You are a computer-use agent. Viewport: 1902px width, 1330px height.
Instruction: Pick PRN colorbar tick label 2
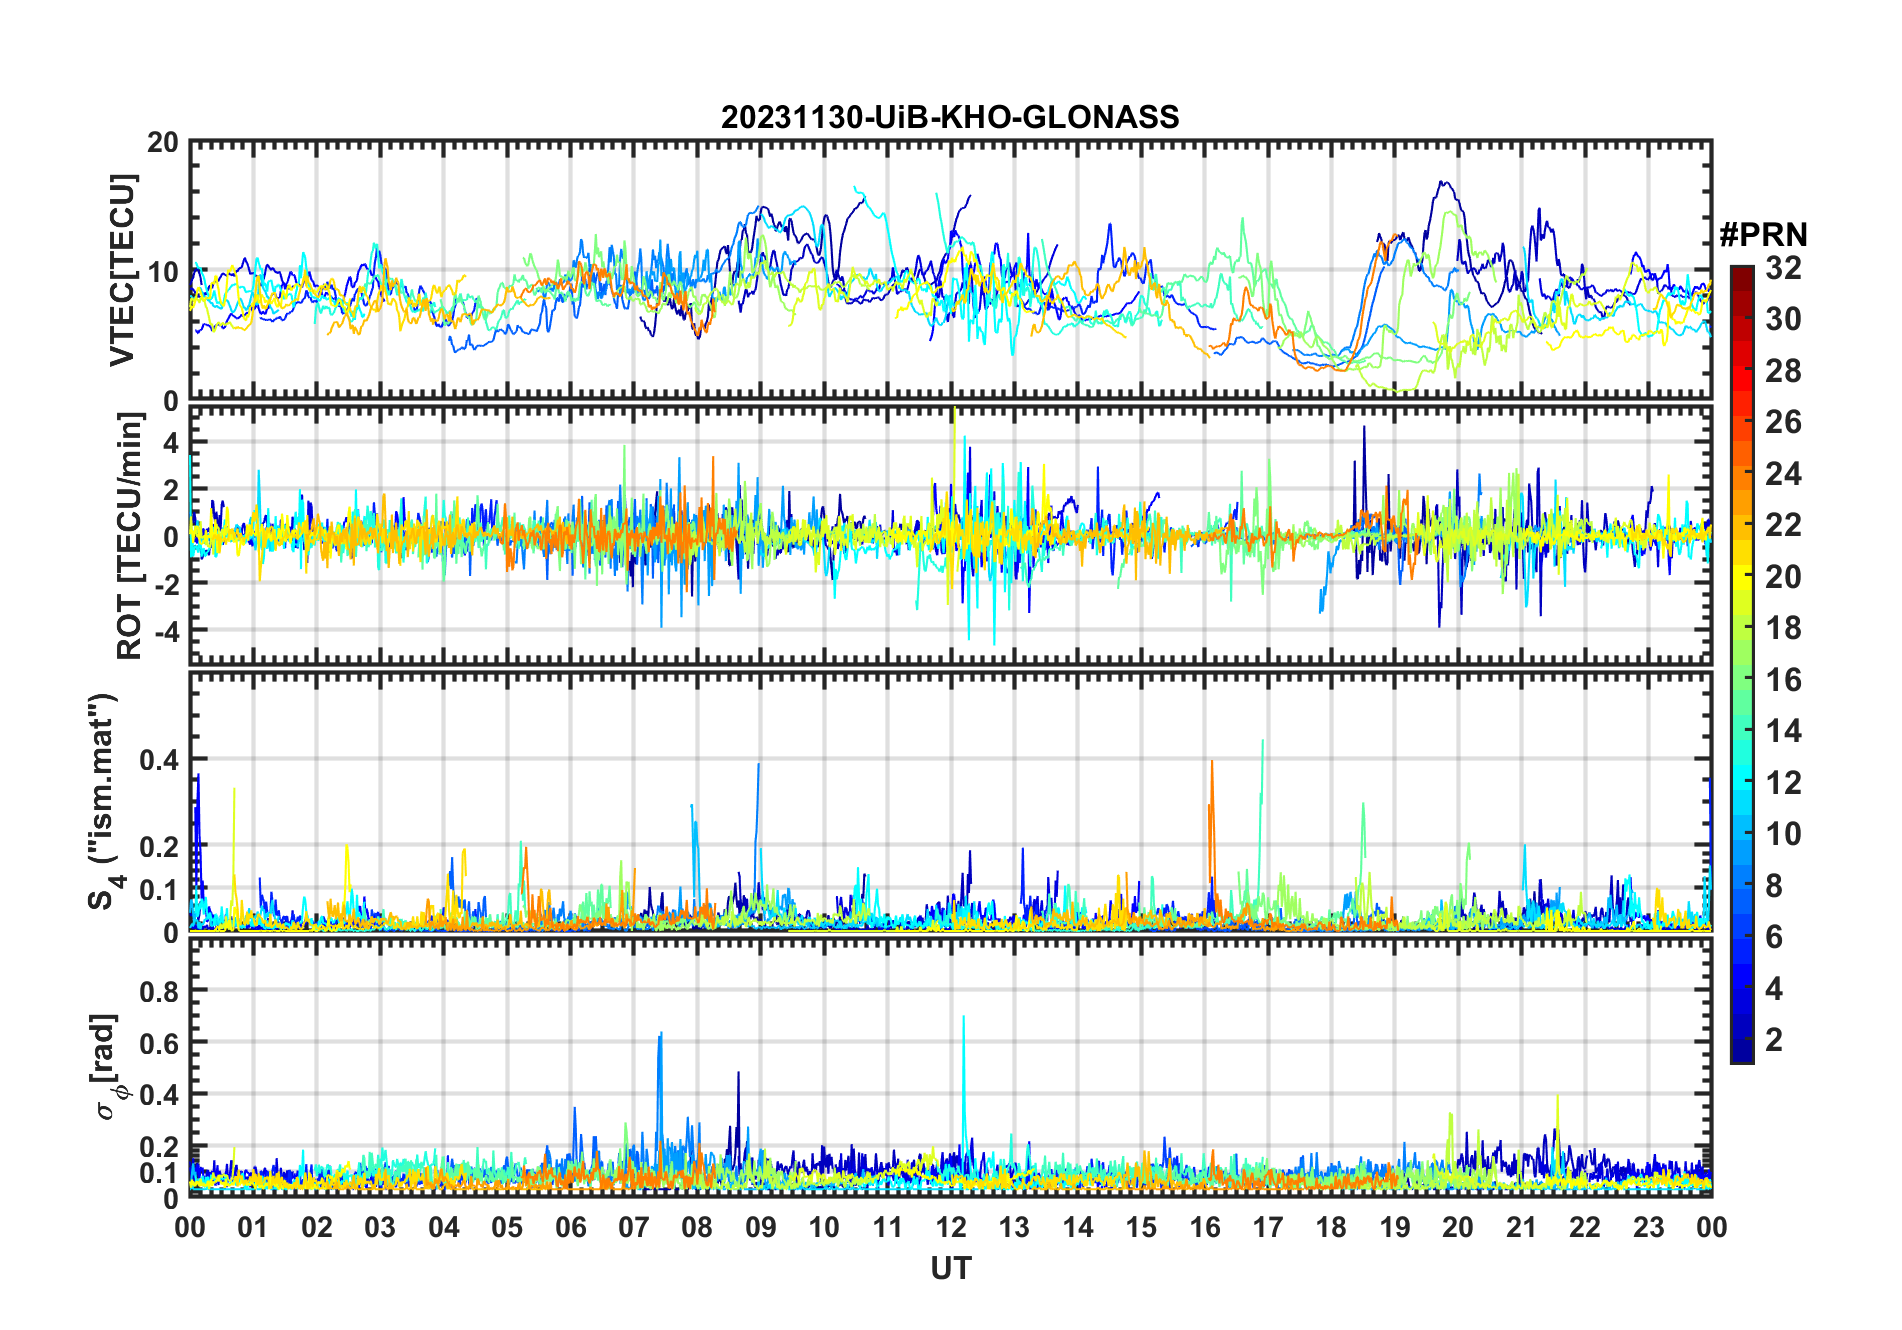(1774, 1040)
